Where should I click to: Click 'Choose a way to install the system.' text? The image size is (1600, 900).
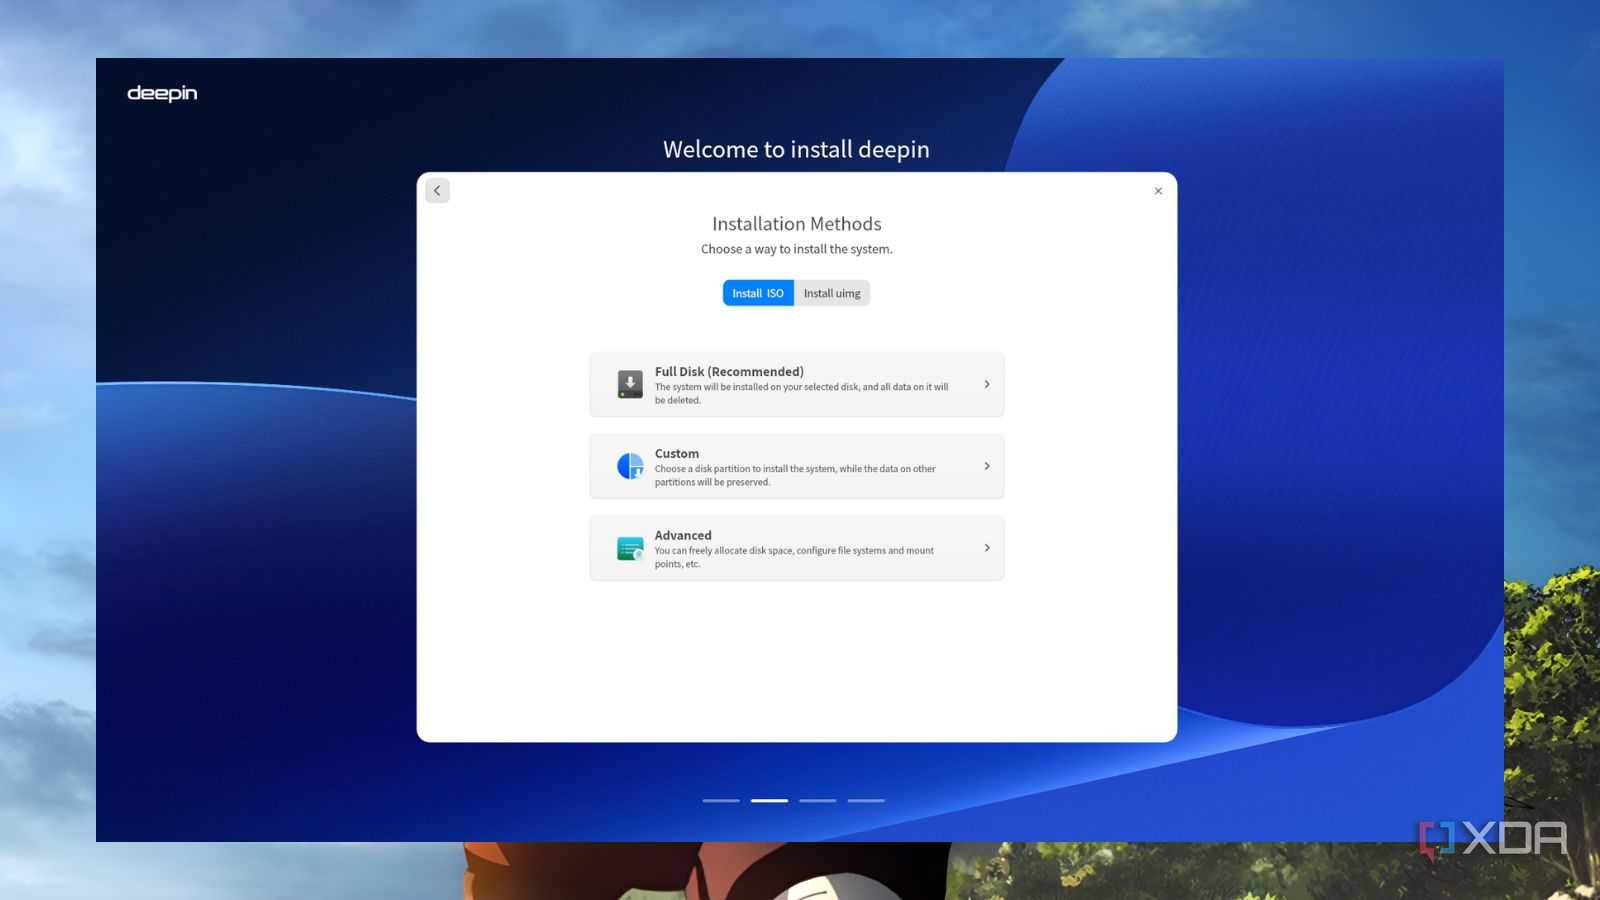797,249
